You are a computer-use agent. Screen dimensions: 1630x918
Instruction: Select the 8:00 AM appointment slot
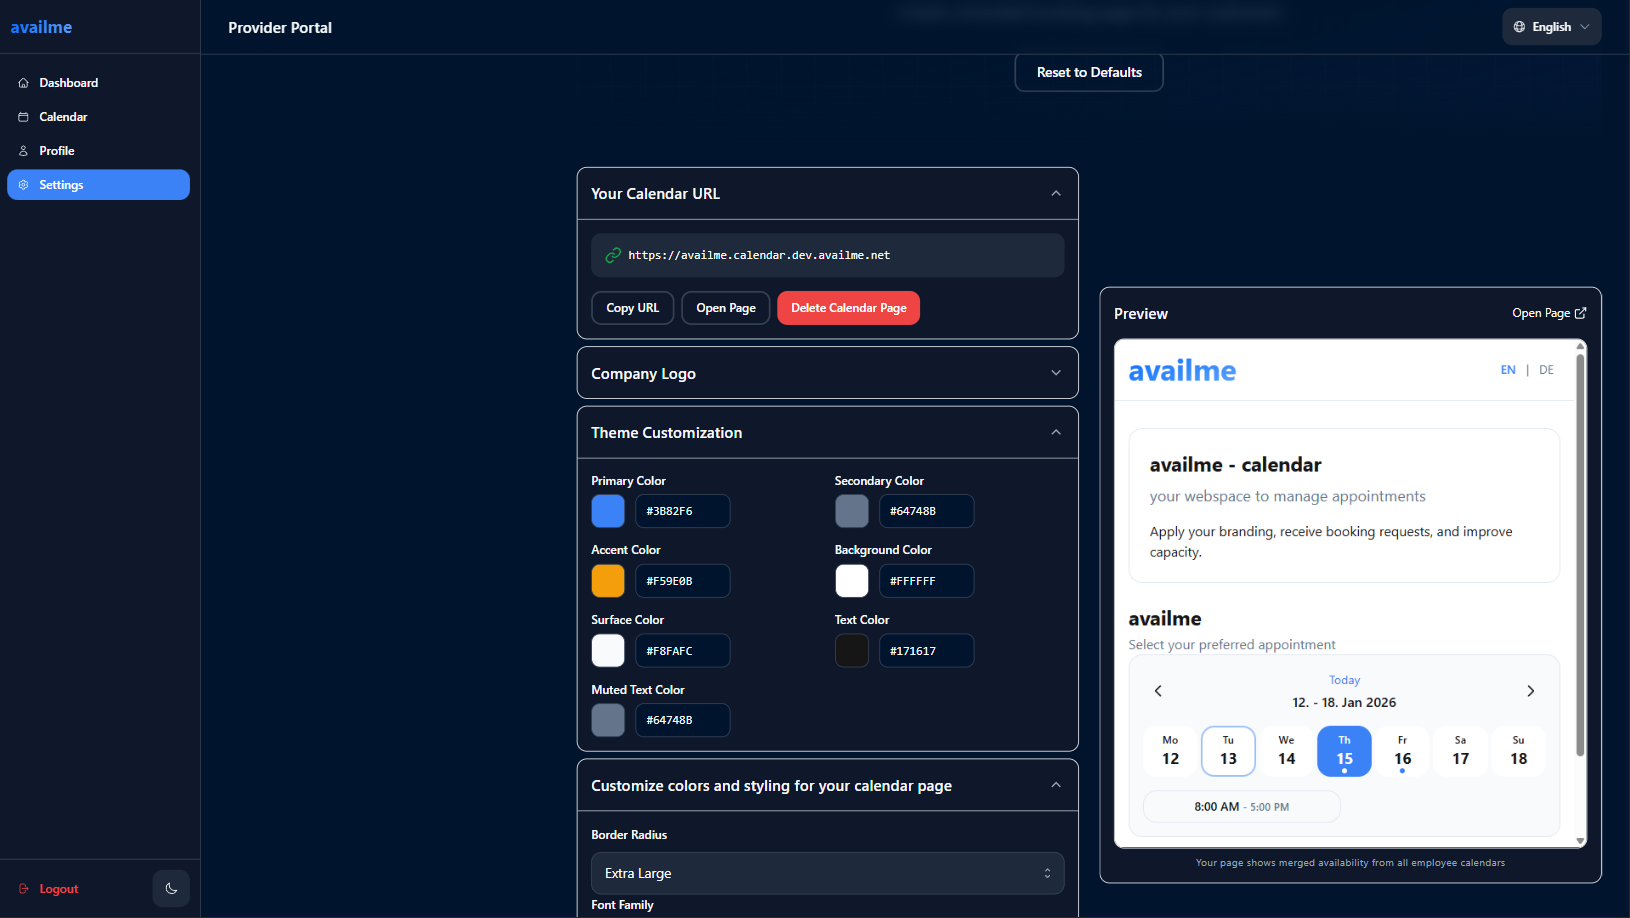tap(1241, 806)
